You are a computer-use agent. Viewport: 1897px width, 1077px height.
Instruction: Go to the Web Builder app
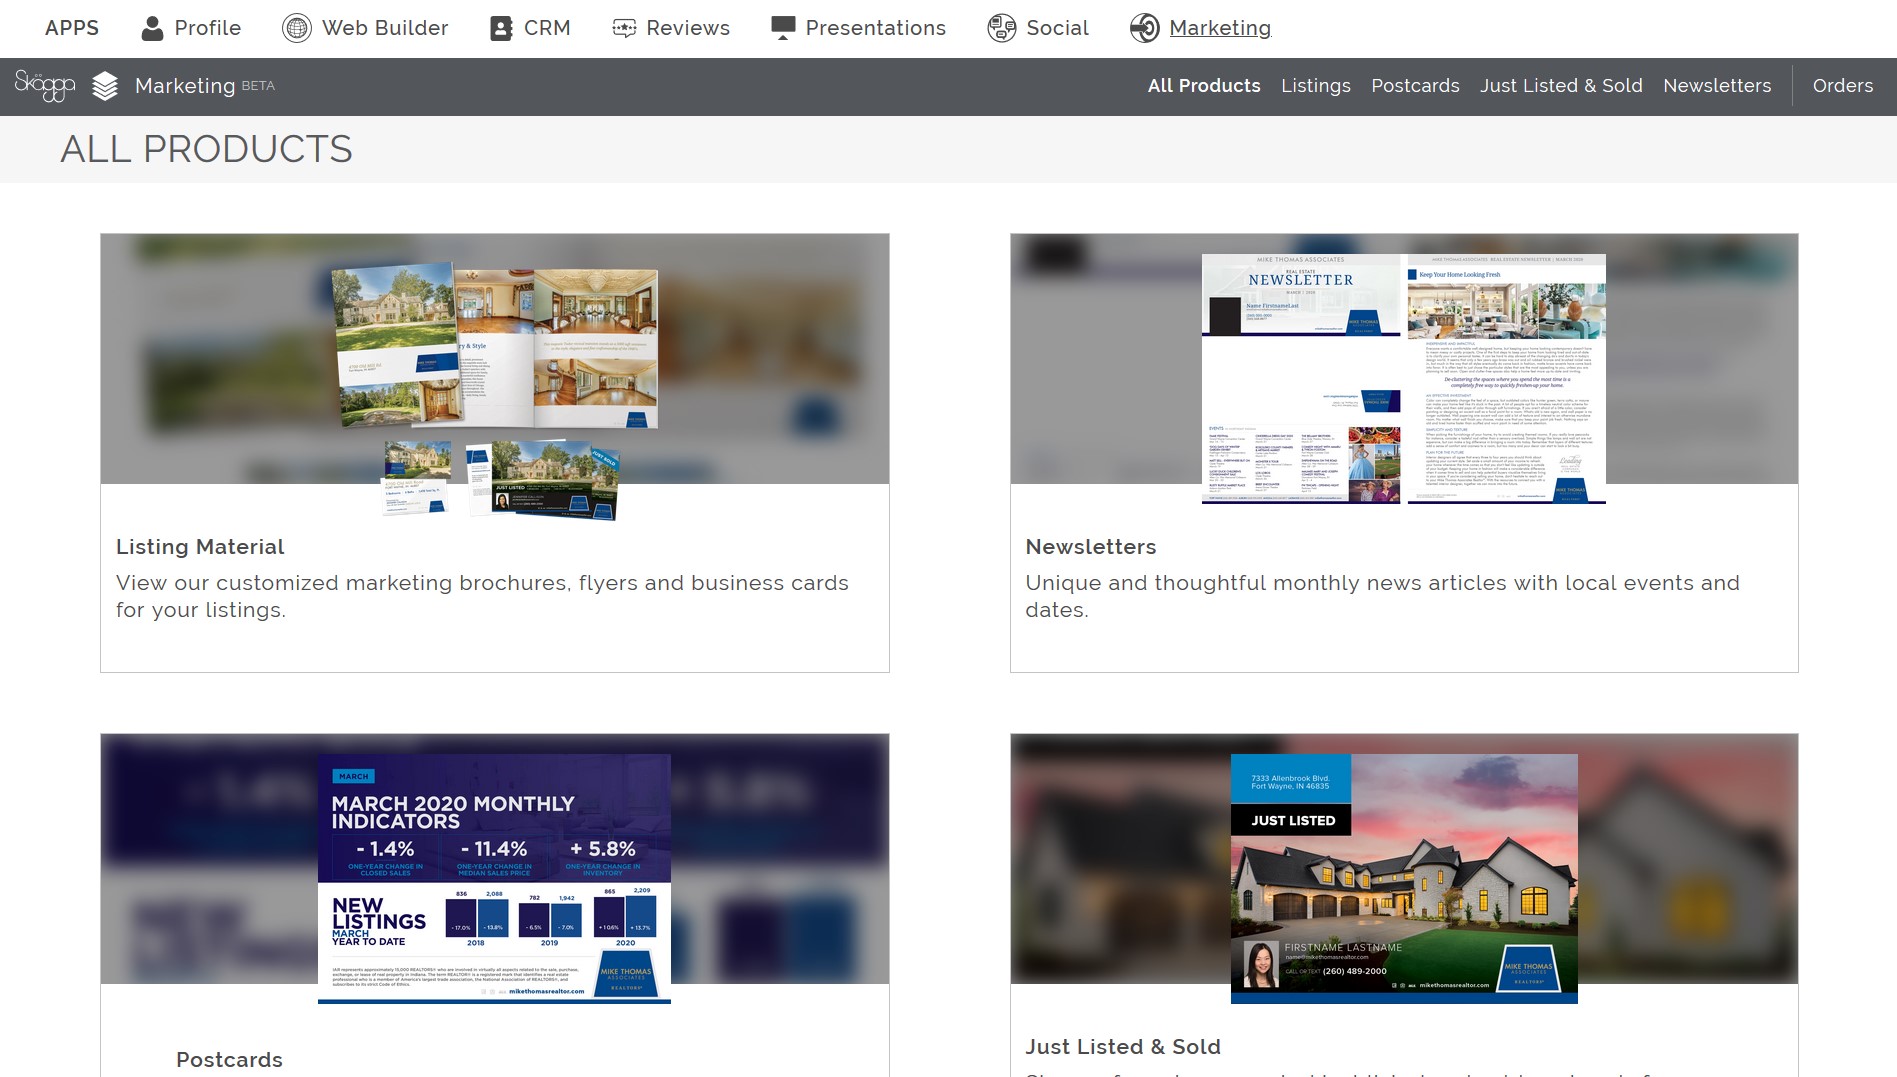[385, 28]
